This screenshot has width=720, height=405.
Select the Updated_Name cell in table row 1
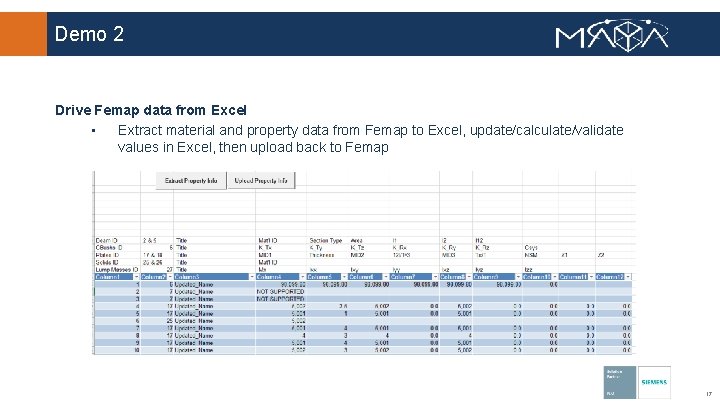(214, 284)
